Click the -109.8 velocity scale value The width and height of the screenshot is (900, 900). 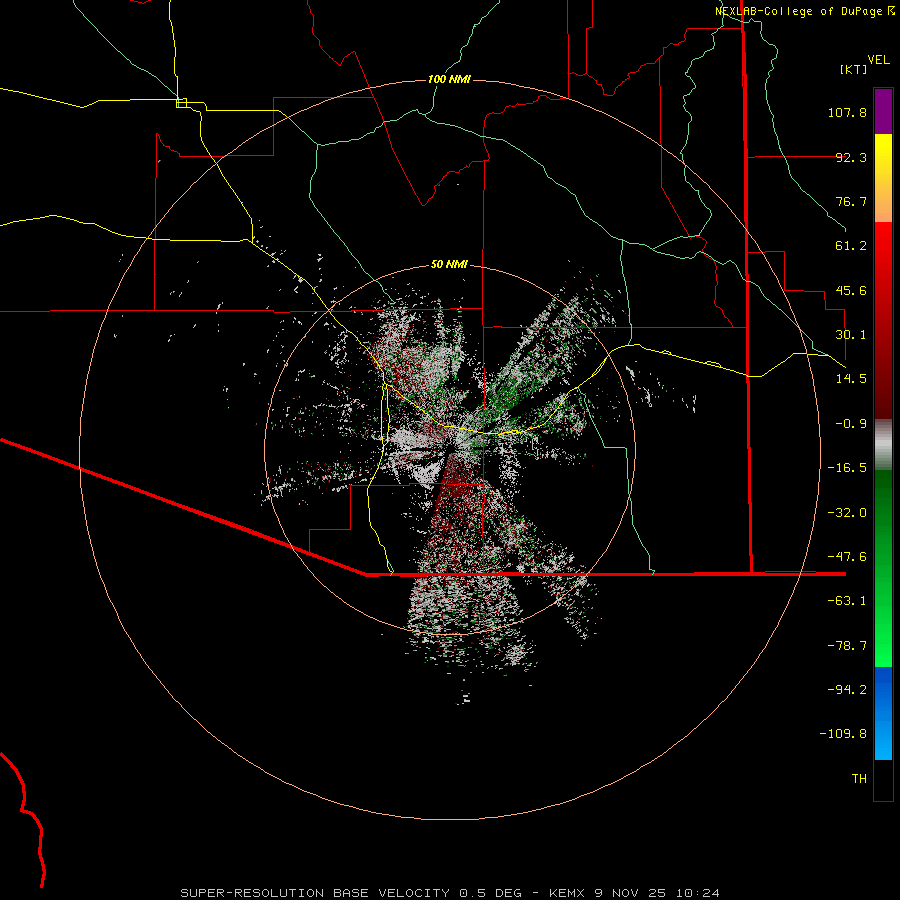tap(843, 734)
